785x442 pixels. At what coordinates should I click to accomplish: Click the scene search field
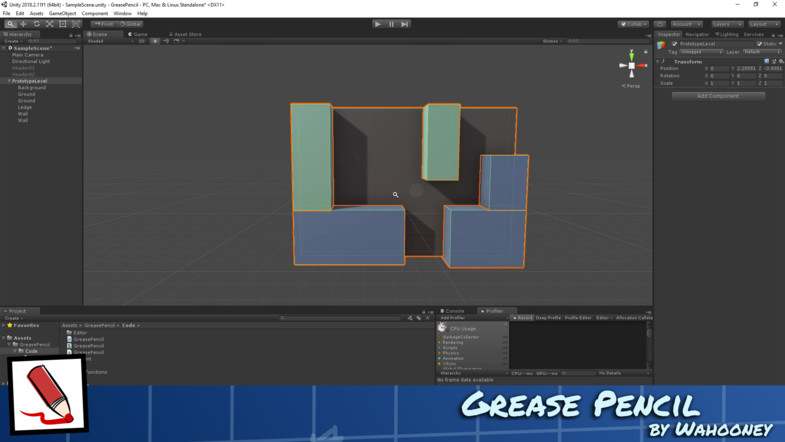[x=607, y=41]
